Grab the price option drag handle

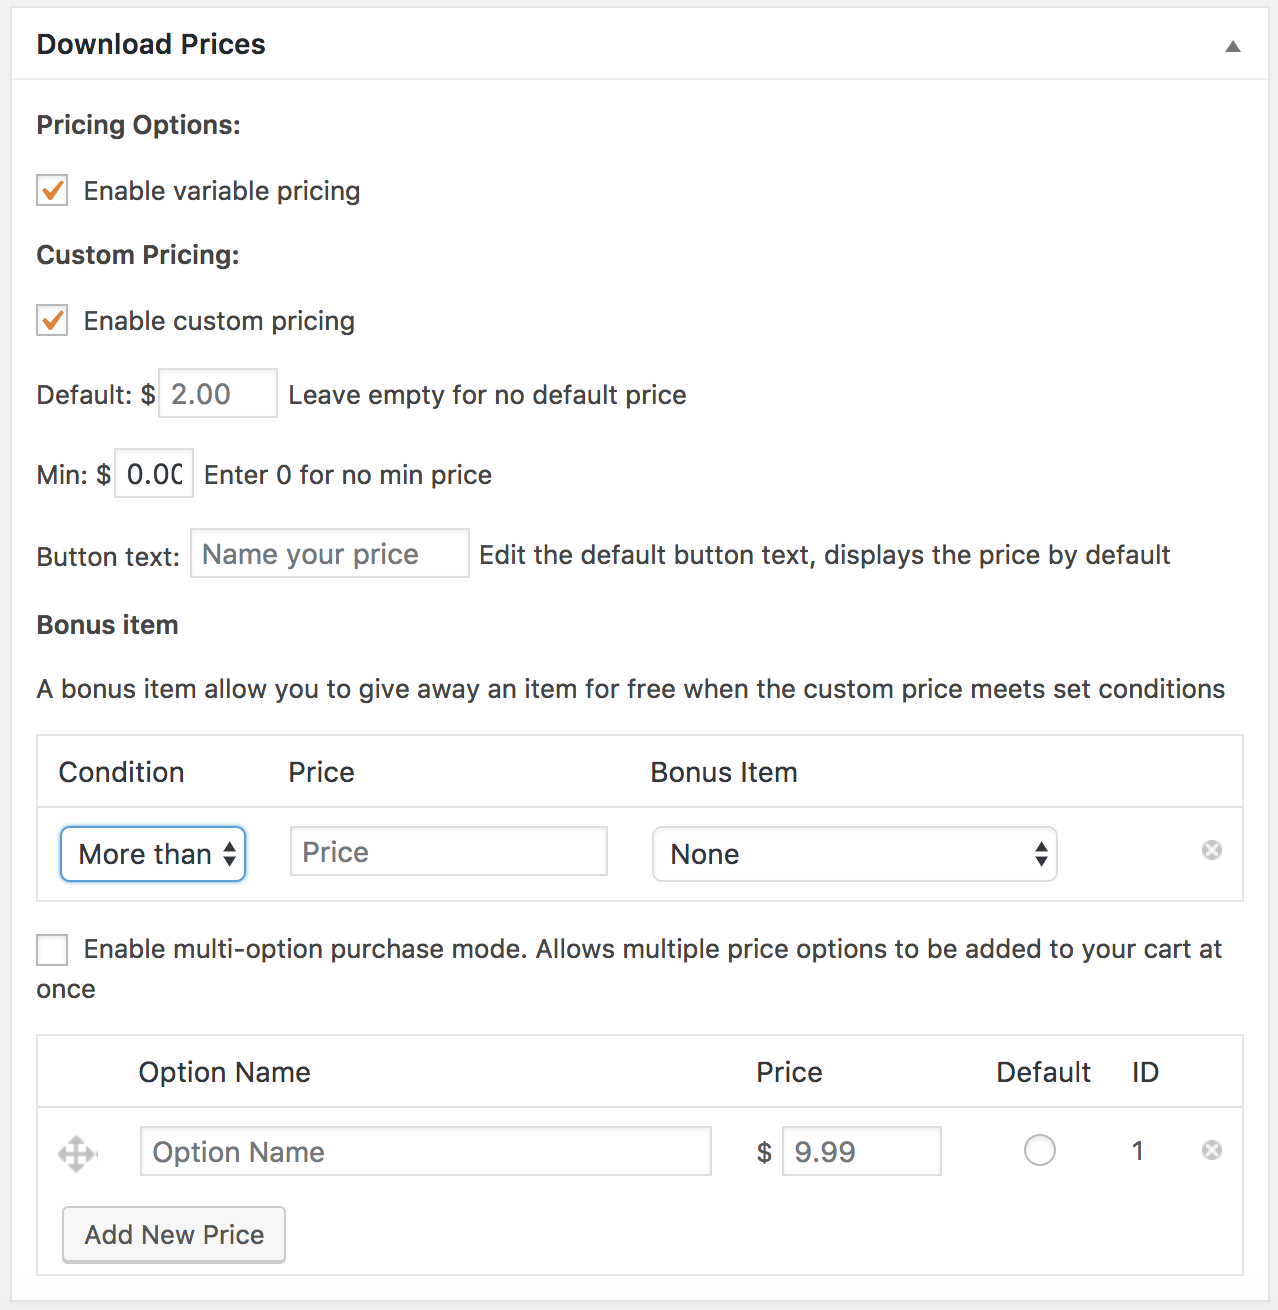(x=77, y=1153)
